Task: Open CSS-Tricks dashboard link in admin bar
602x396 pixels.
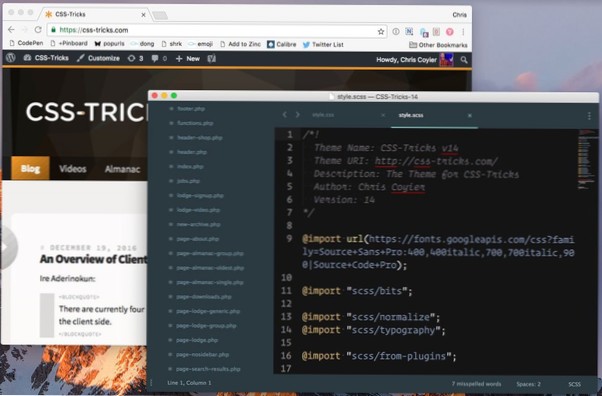Action: pos(46,58)
